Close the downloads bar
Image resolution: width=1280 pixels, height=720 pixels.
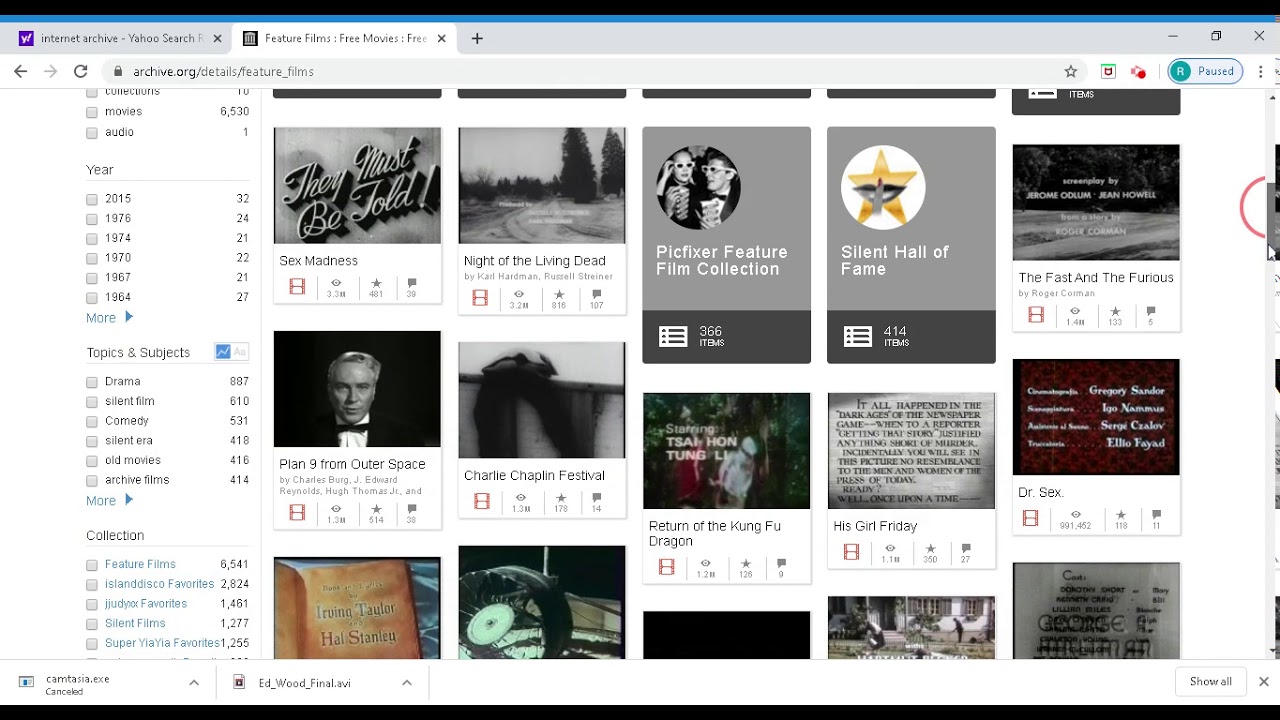point(1263,682)
